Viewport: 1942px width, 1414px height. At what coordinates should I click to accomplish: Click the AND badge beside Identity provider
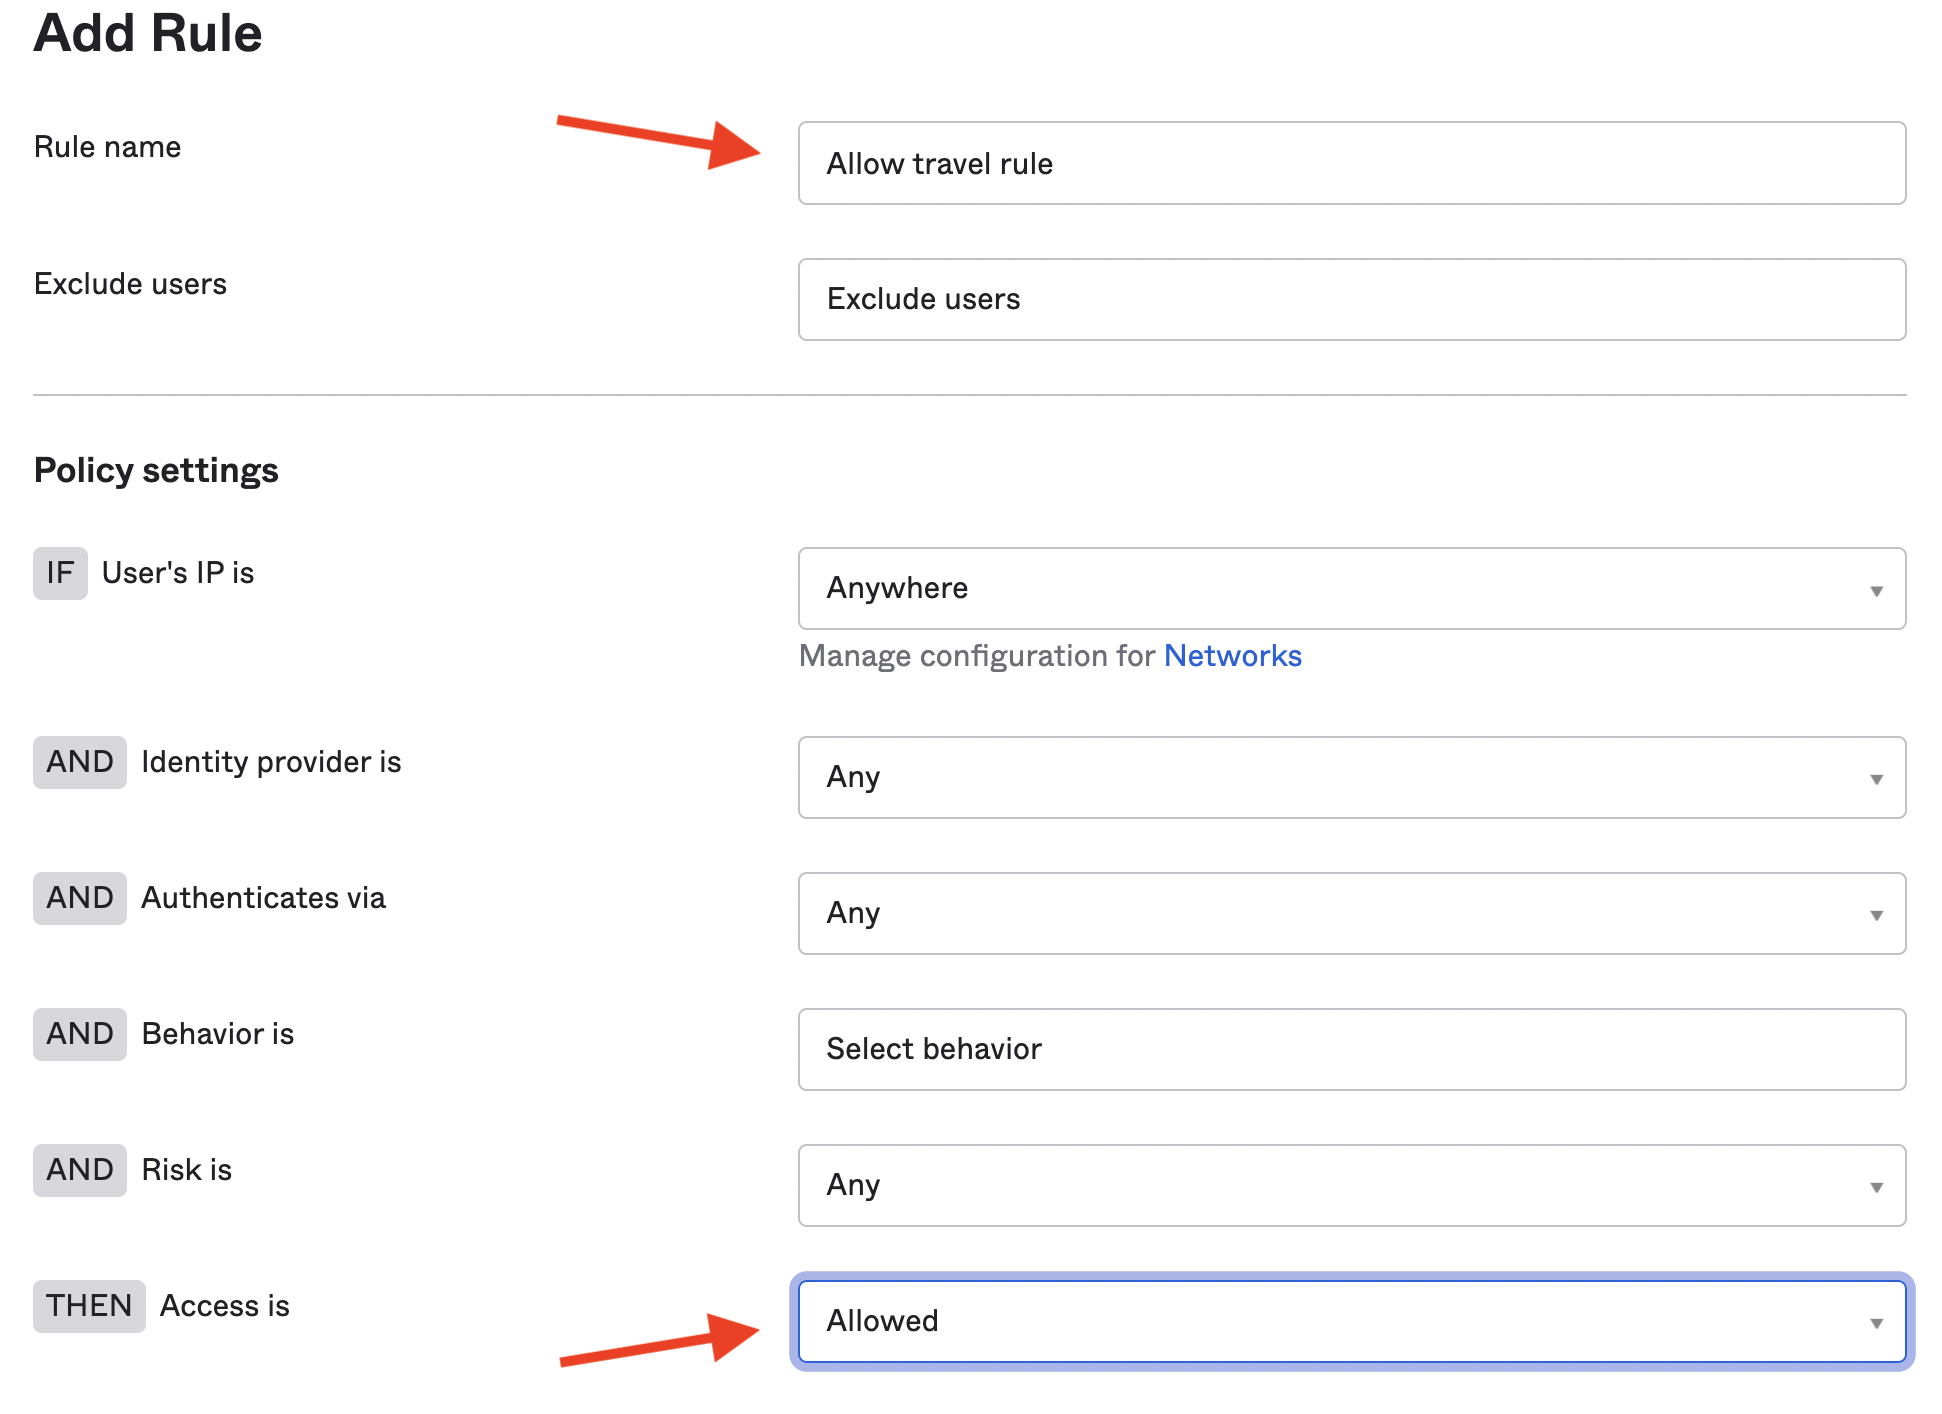click(x=80, y=762)
